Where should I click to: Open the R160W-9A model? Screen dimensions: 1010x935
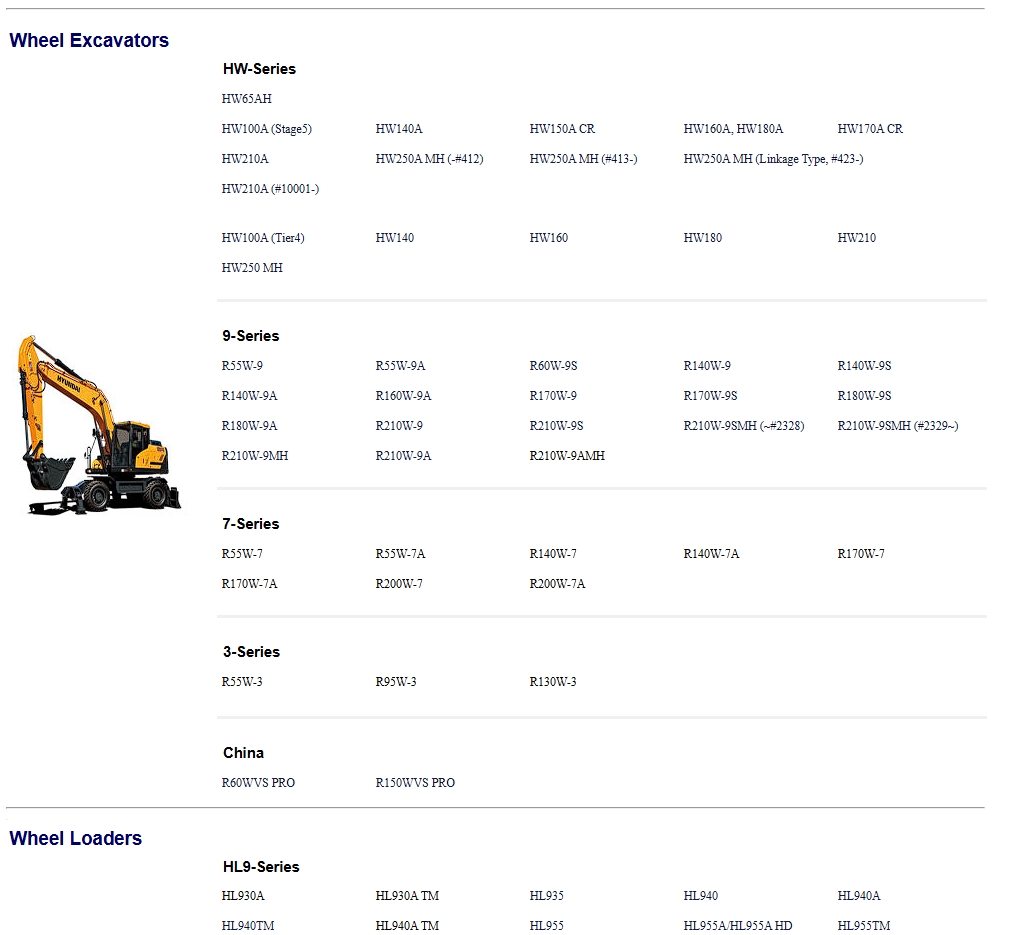pyautogui.click(x=403, y=396)
